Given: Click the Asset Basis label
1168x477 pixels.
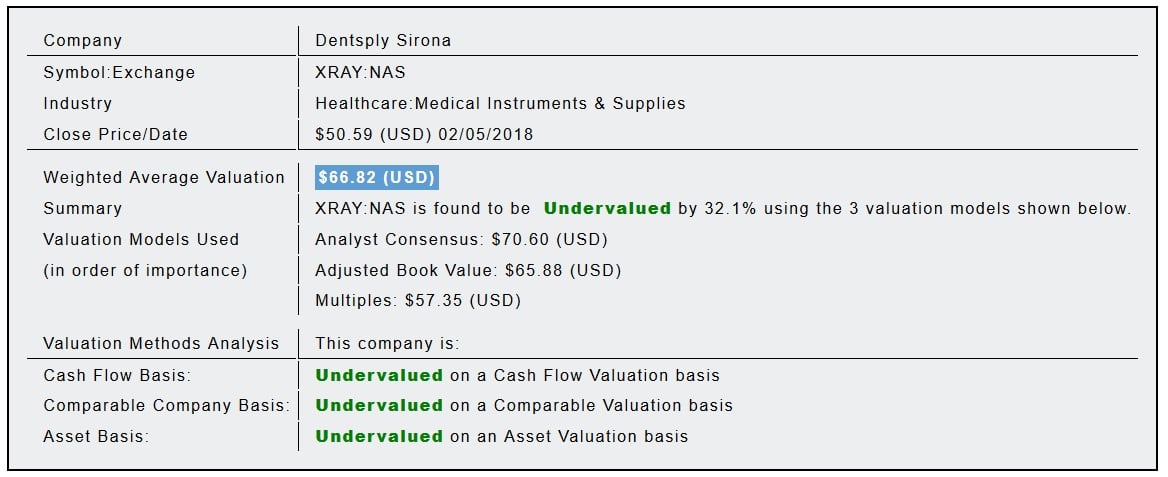Looking at the screenshot, I should [96, 436].
